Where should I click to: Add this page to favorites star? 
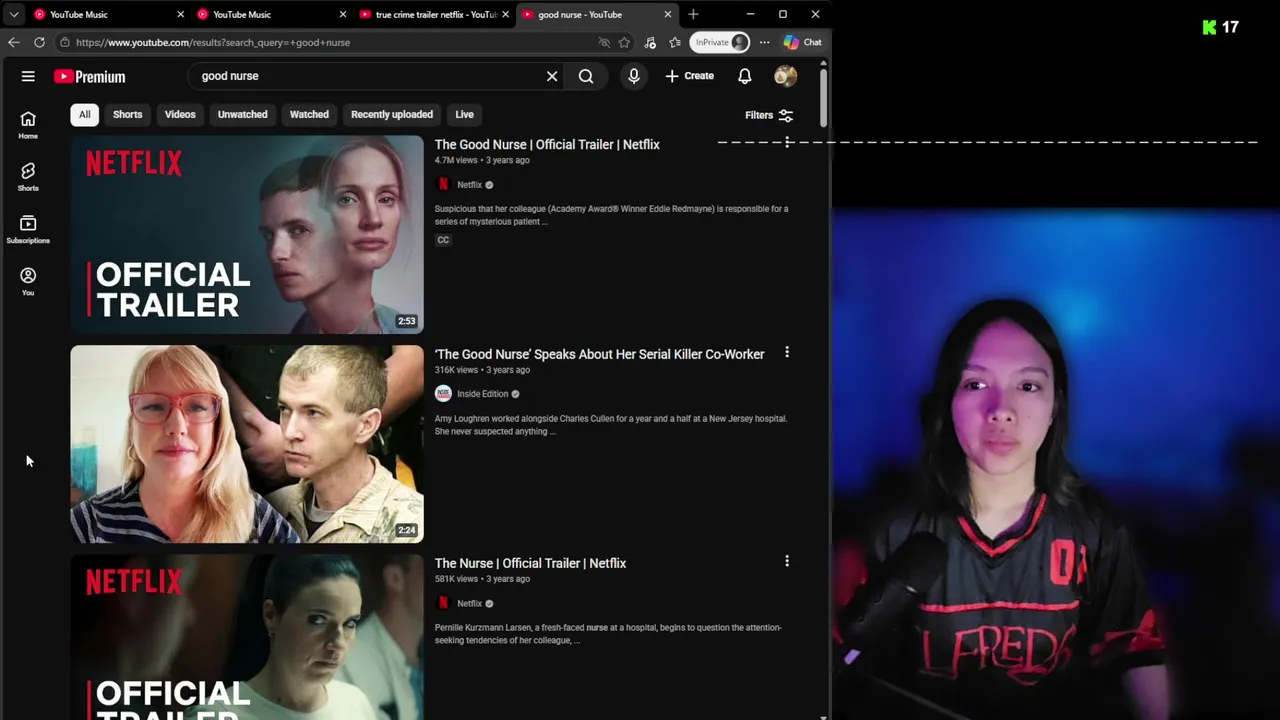(624, 42)
